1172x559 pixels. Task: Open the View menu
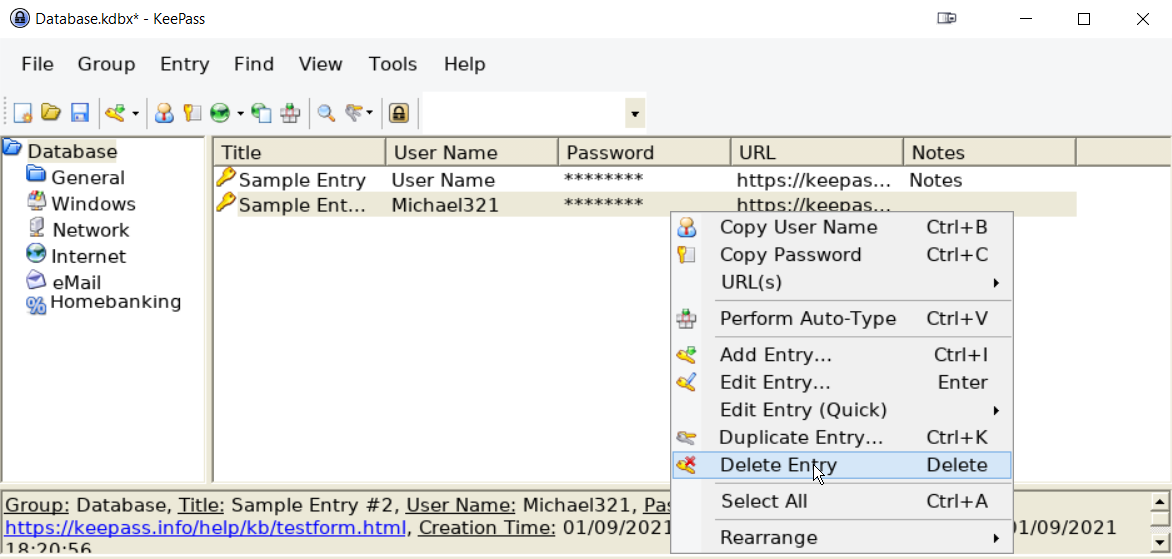[321, 64]
